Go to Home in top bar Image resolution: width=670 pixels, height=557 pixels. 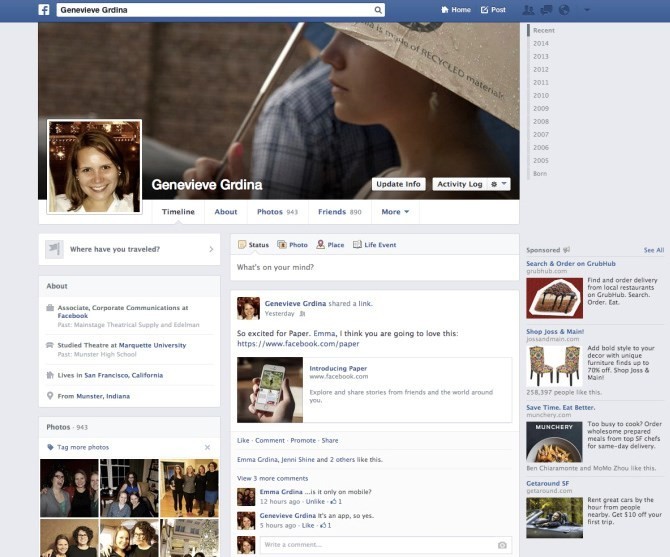pos(456,10)
